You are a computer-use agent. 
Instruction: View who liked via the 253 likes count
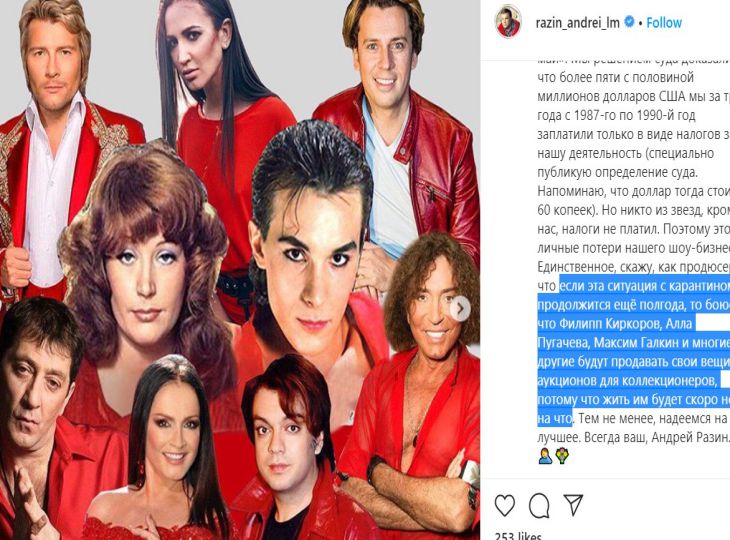click(x=518, y=536)
